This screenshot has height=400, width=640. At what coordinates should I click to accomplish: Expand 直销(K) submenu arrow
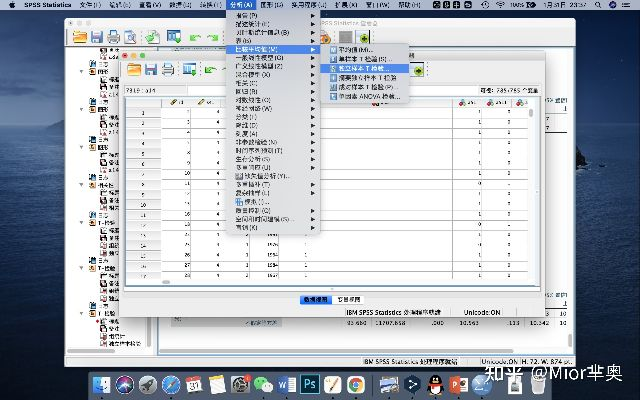point(313,228)
